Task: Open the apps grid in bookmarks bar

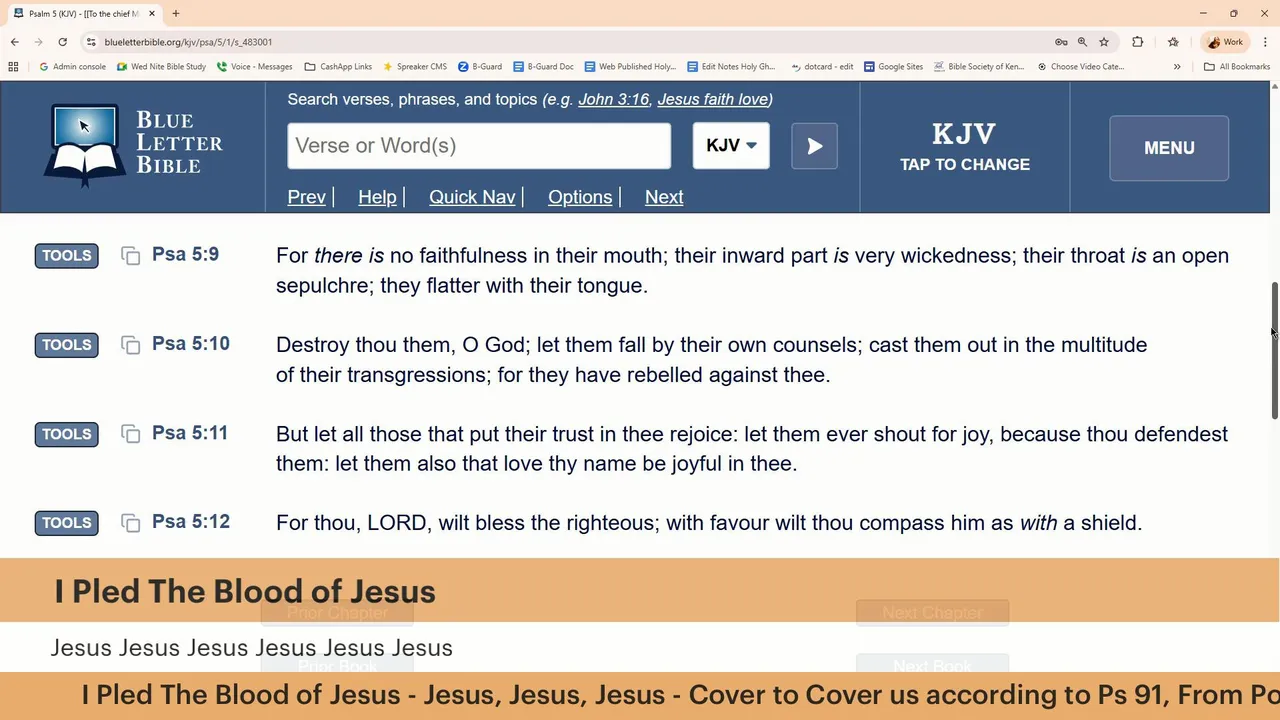Action: tap(13, 67)
